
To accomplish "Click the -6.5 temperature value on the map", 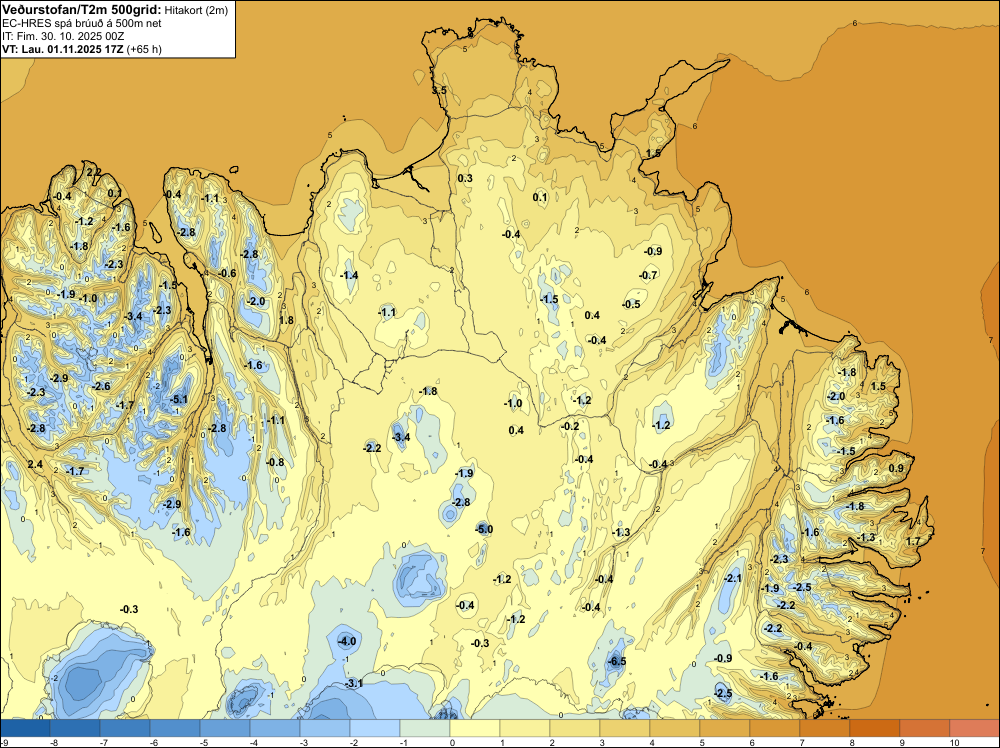I will point(617,662).
